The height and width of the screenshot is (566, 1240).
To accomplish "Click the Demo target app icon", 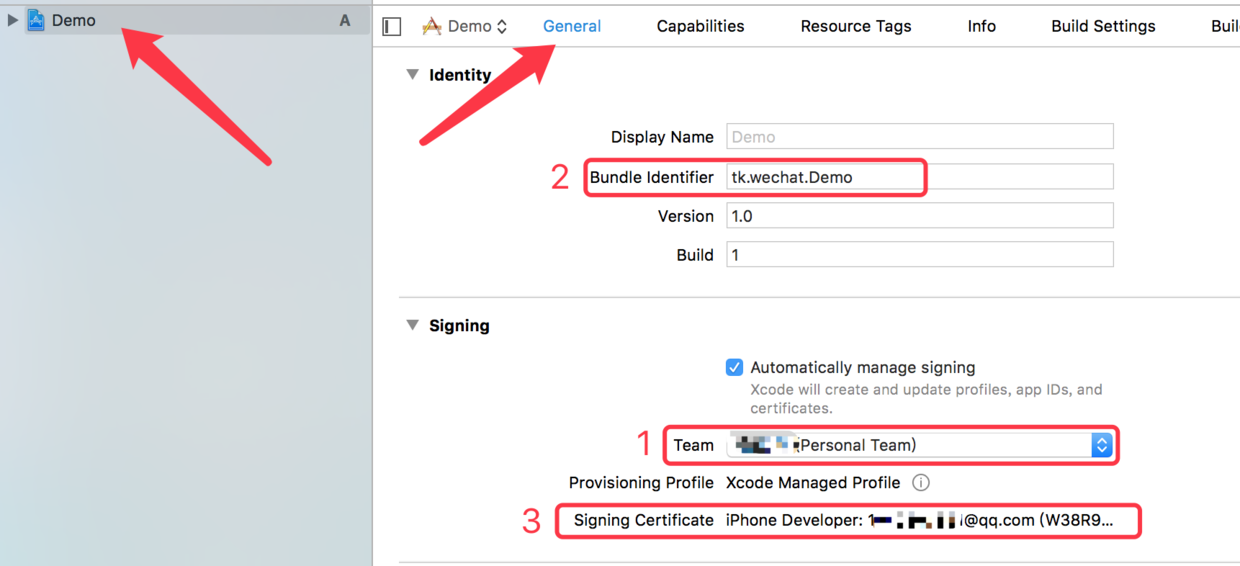I will (x=432, y=27).
